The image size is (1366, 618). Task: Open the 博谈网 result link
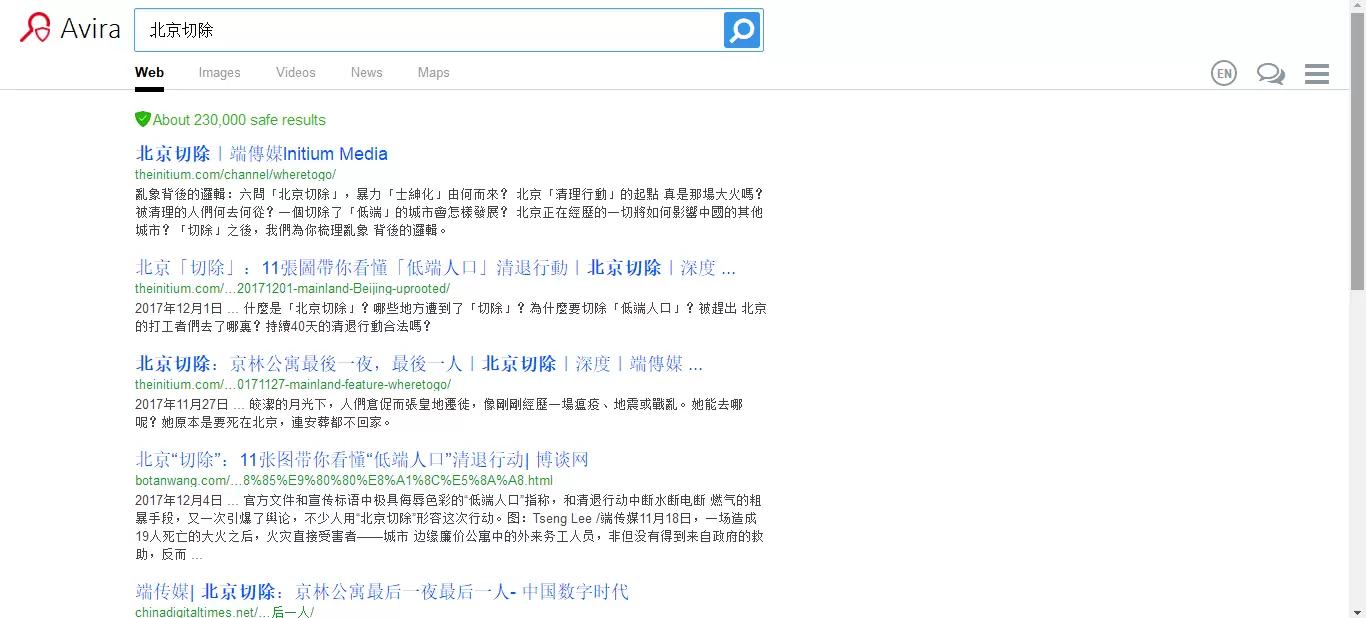tap(361, 460)
